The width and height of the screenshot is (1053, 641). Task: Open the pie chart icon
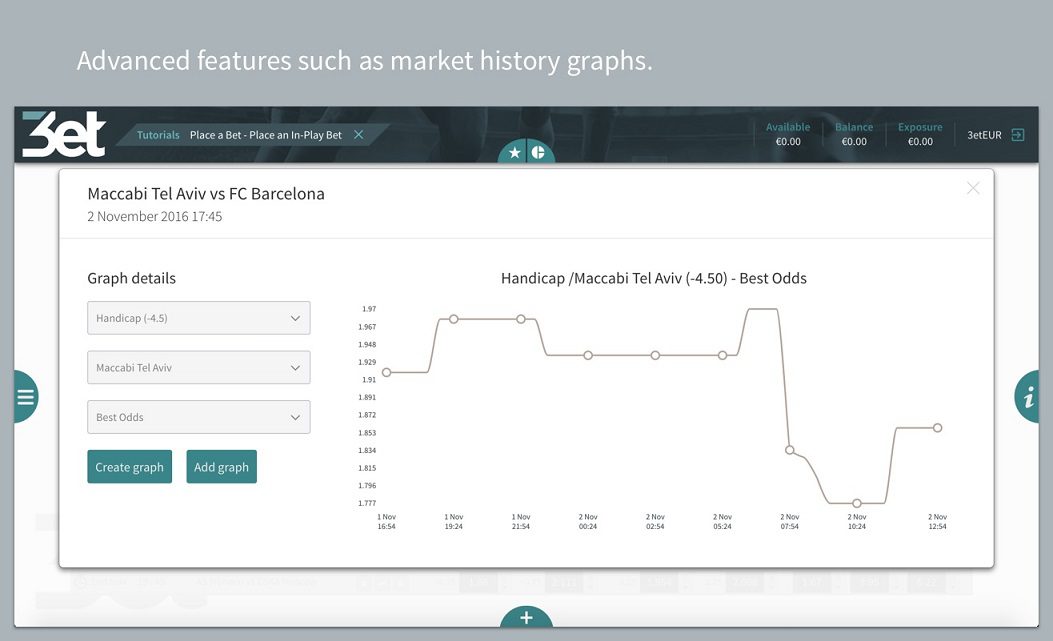539,153
